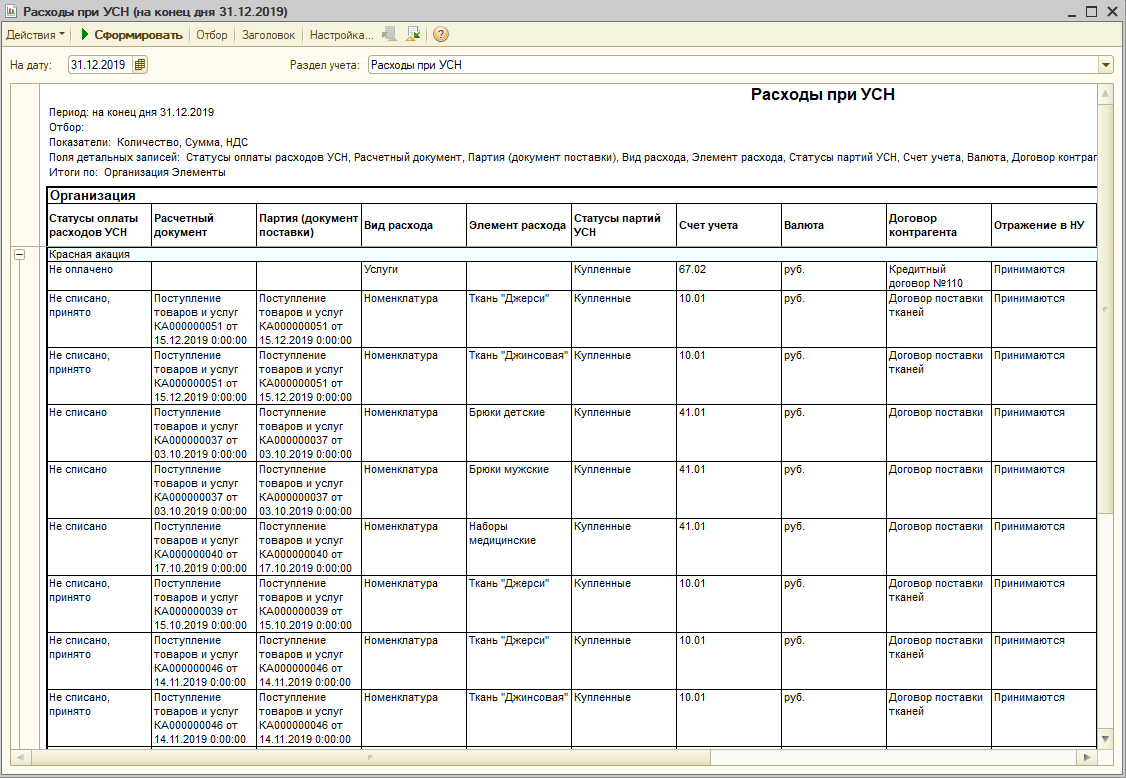This screenshot has width=1126, height=778.
Task: Click the report window icon in title bar
Action: [x=11, y=12]
